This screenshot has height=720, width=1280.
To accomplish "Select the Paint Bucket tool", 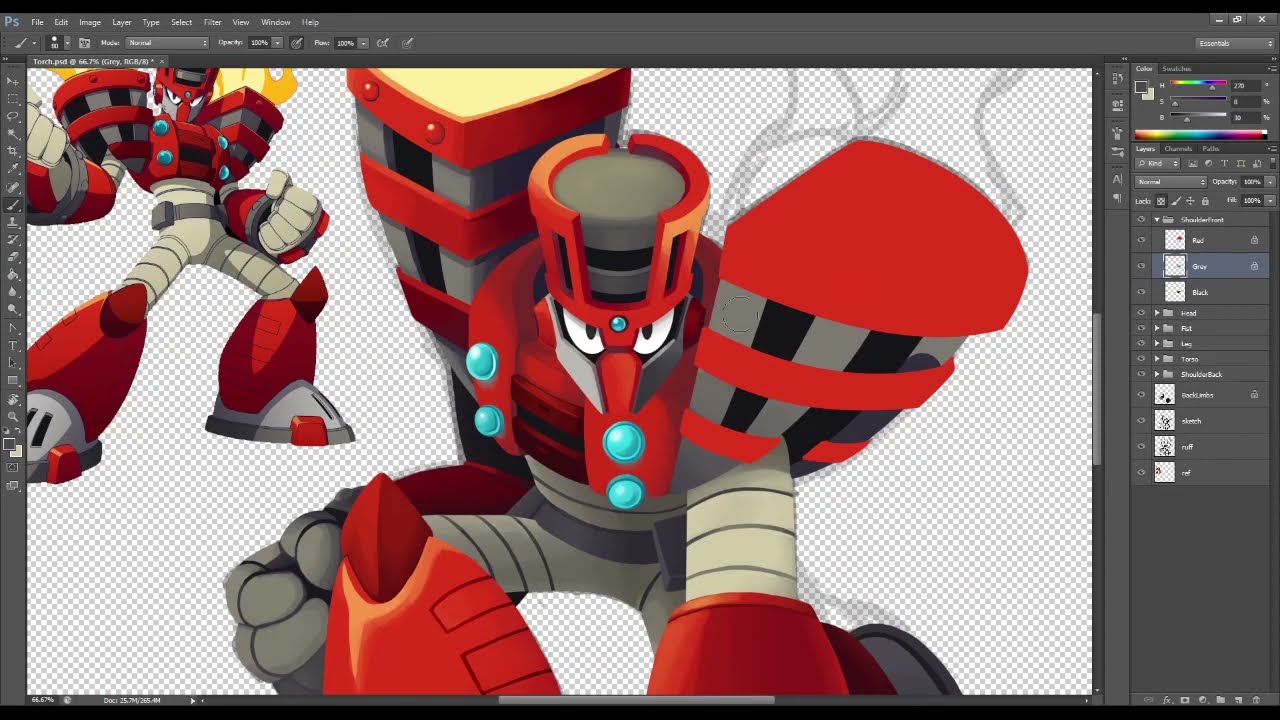I will 13,274.
